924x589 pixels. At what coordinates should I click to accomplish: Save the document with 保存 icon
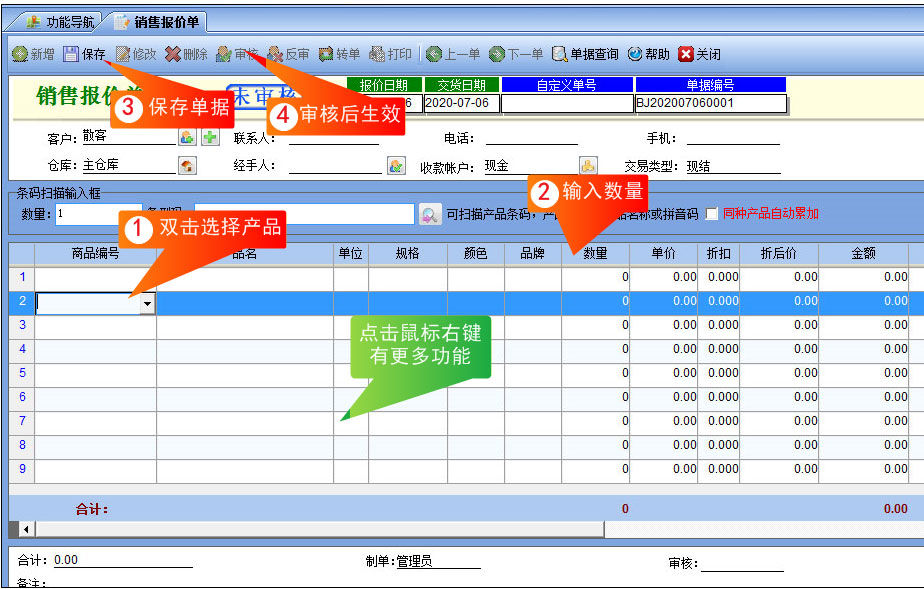pos(71,54)
